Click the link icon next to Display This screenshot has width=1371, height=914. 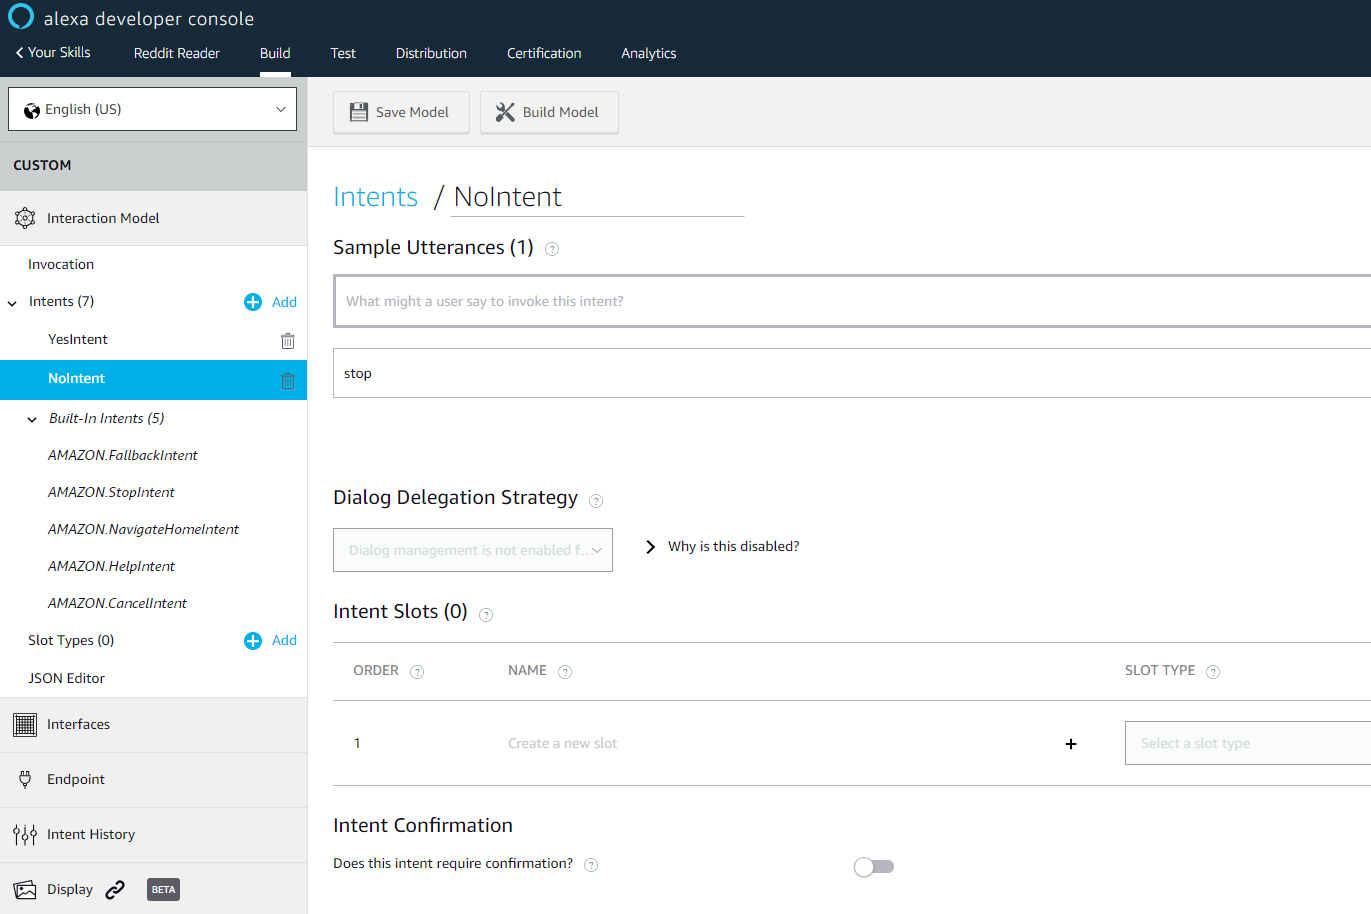(115, 889)
